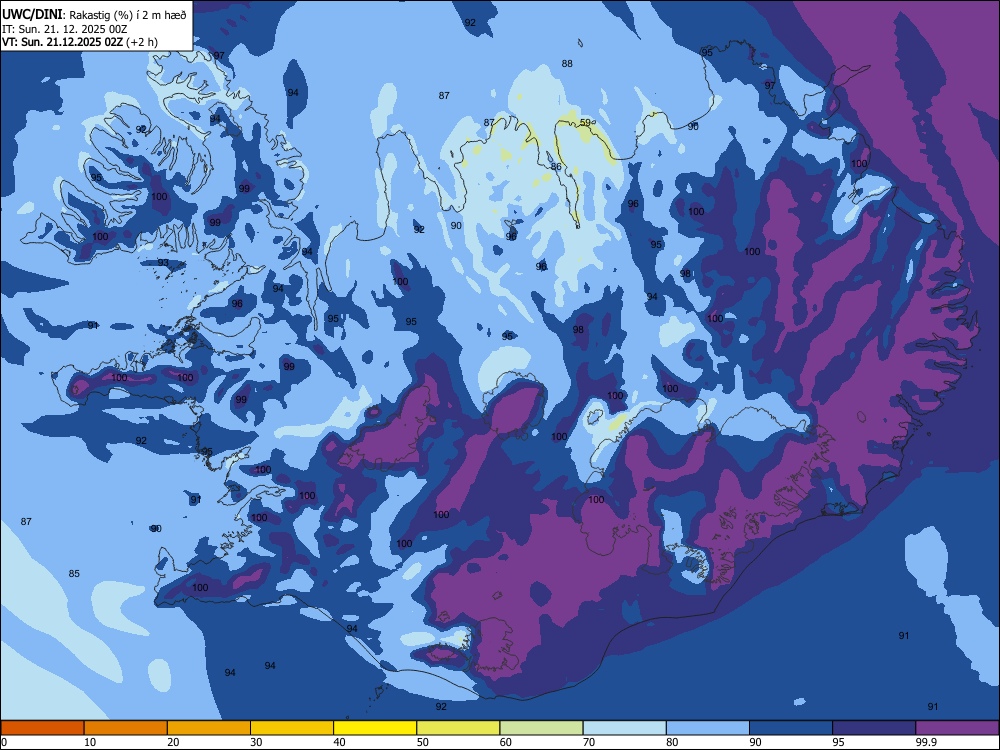1000x750 pixels.
Task: Click the legend tick label '30'
Action: 256,742
